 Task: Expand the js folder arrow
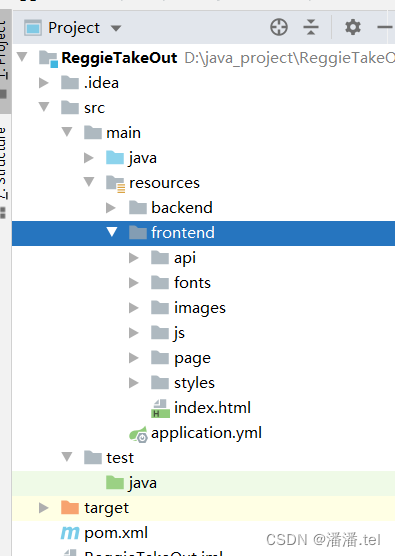(134, 333)
